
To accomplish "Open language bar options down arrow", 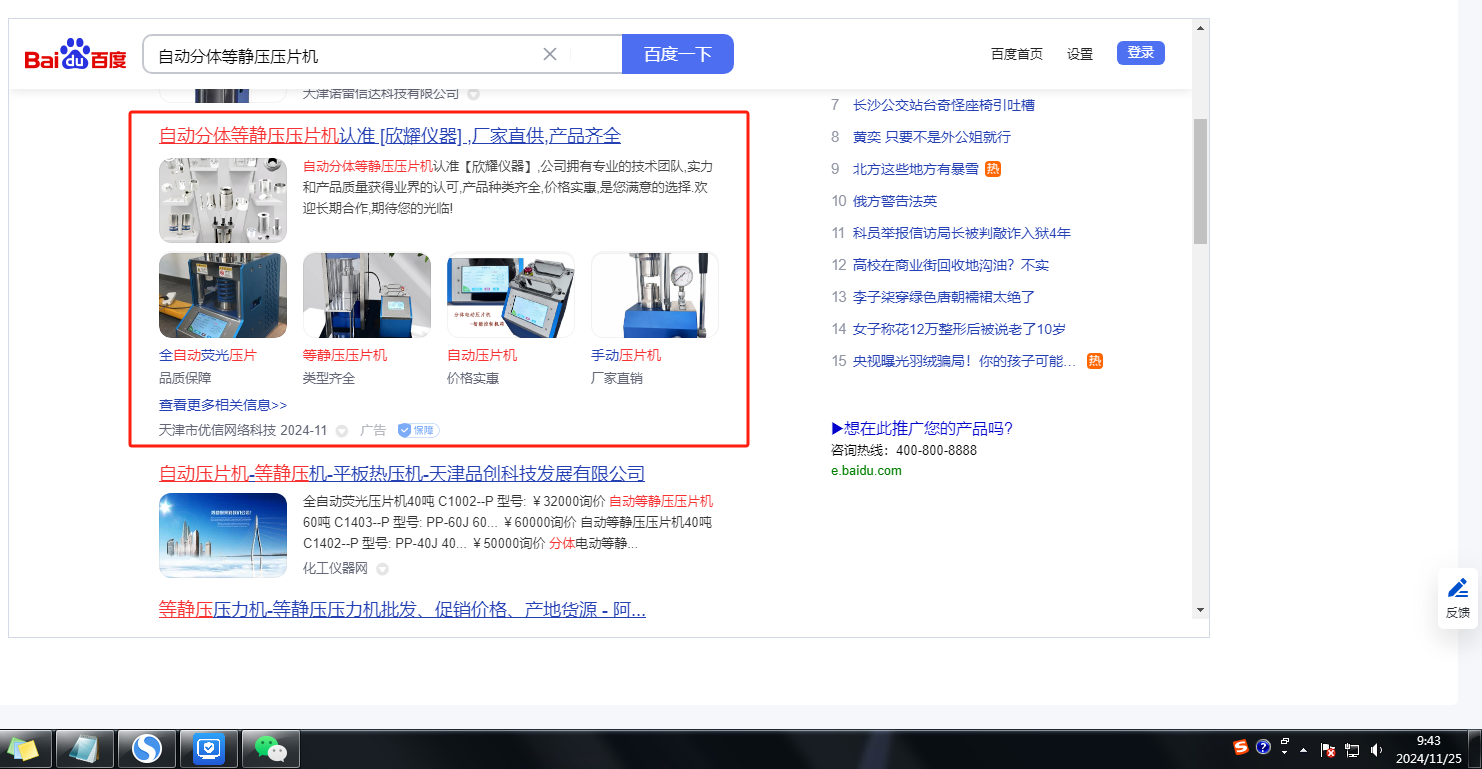I will click(x=1285, y=753).
